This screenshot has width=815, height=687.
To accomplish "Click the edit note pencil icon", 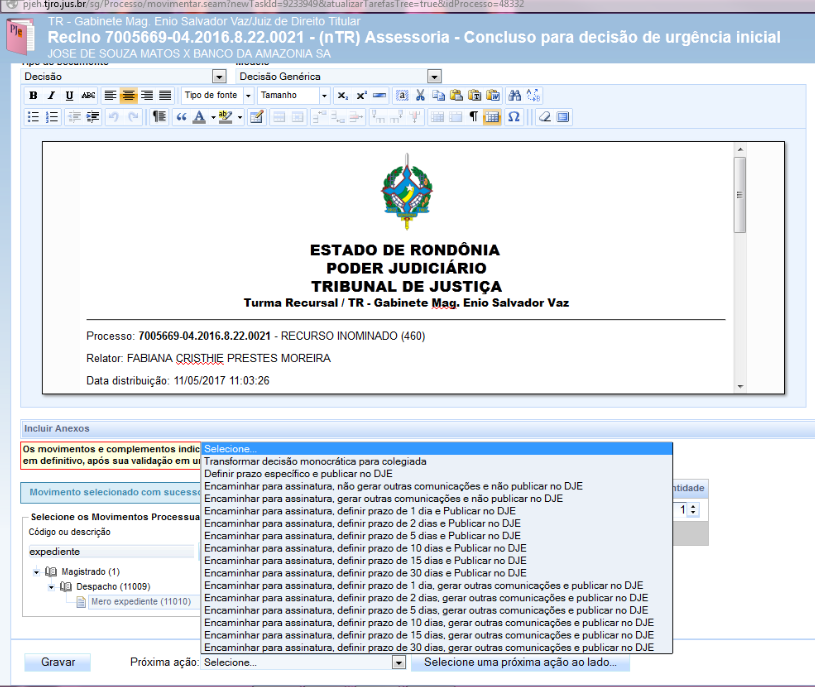I will [x=257, y=117].
